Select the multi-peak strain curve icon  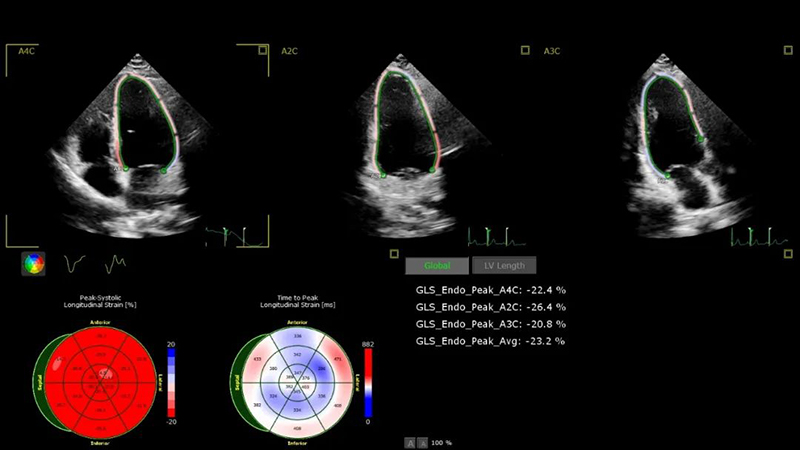[x=116, y=264]
